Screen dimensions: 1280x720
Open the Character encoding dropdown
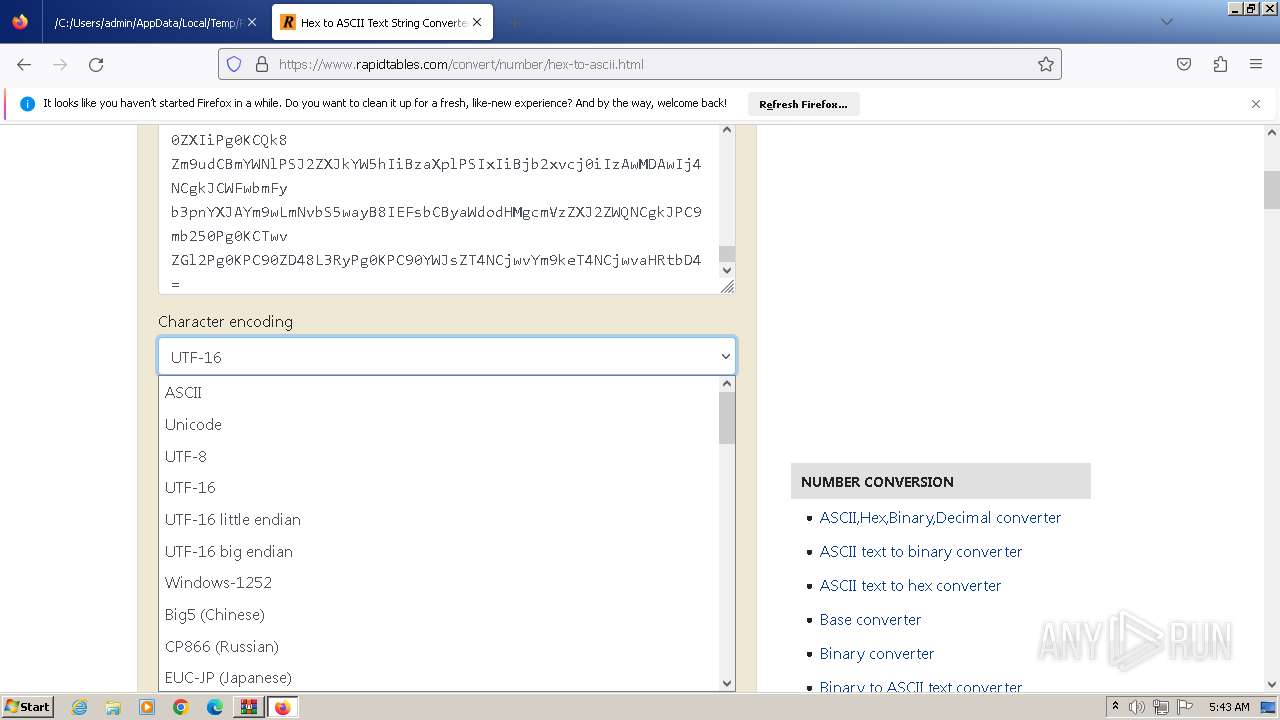(447, 357)
